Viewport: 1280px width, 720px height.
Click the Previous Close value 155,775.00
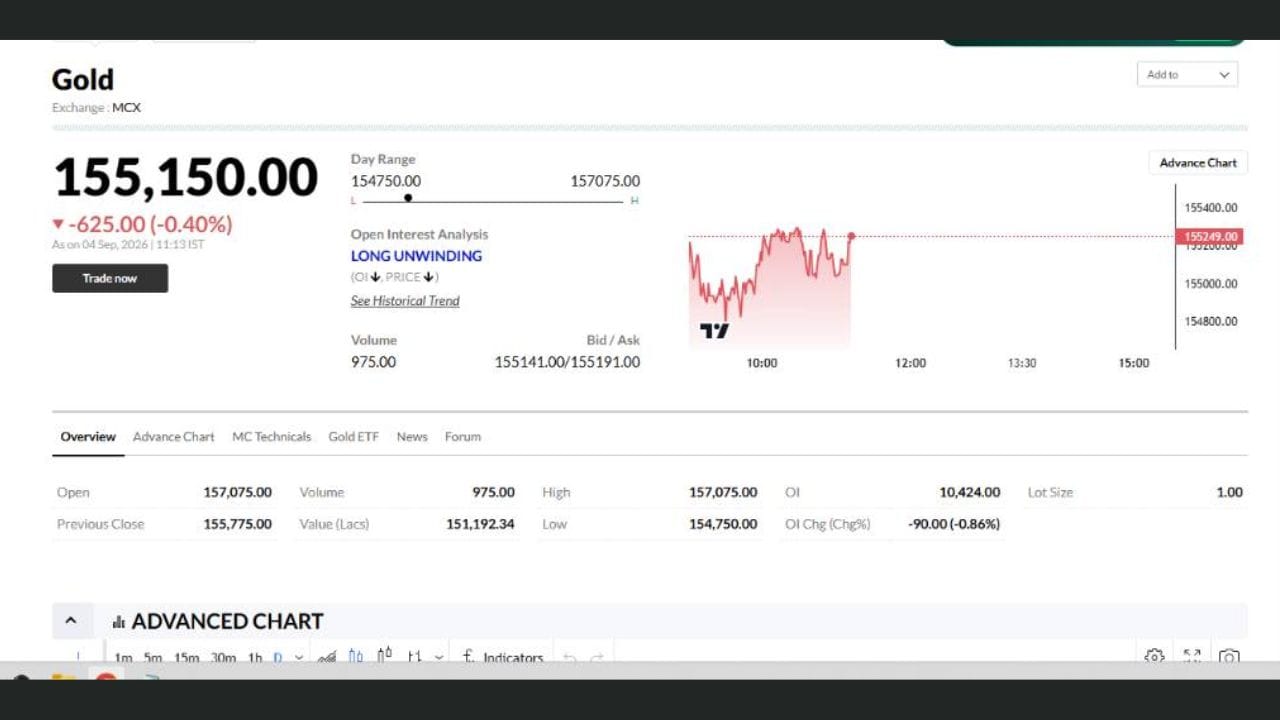point(237,524)
